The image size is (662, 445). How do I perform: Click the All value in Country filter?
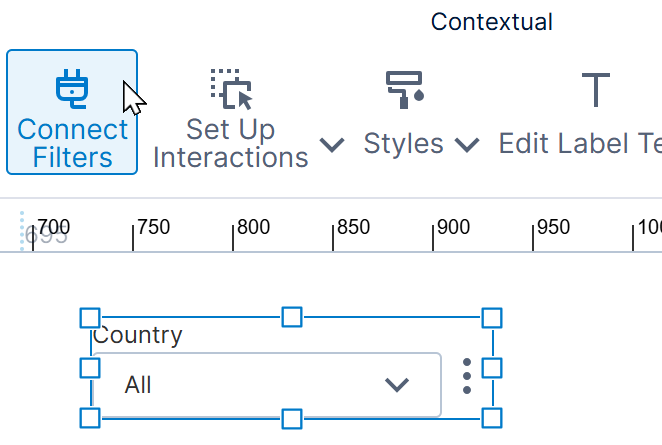138,385
